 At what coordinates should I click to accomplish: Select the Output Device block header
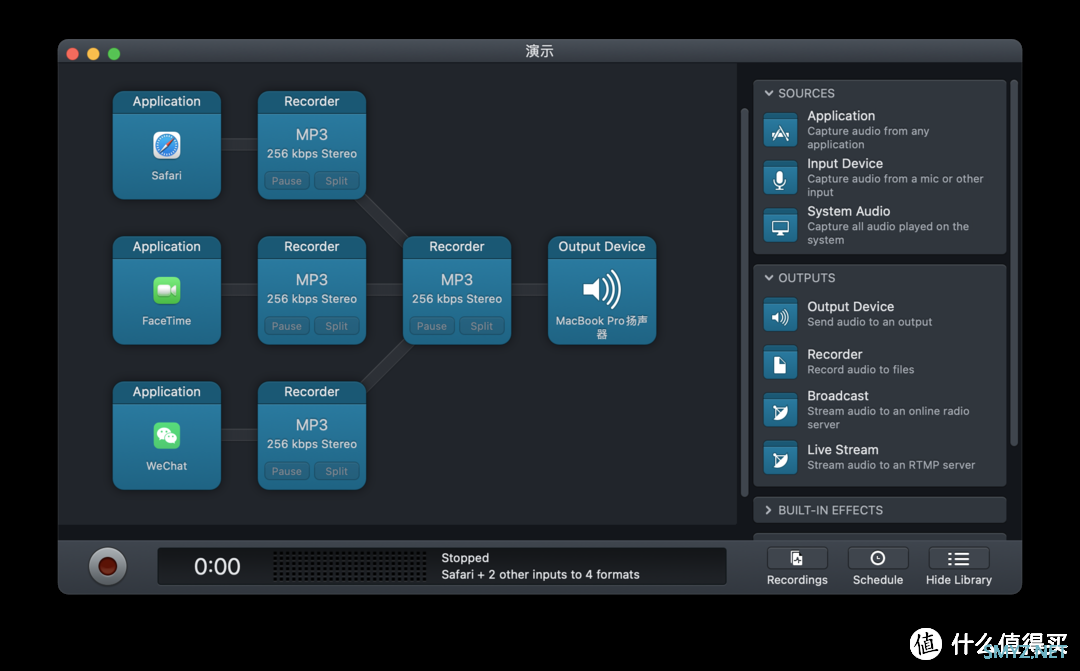[x=602, y=247]
